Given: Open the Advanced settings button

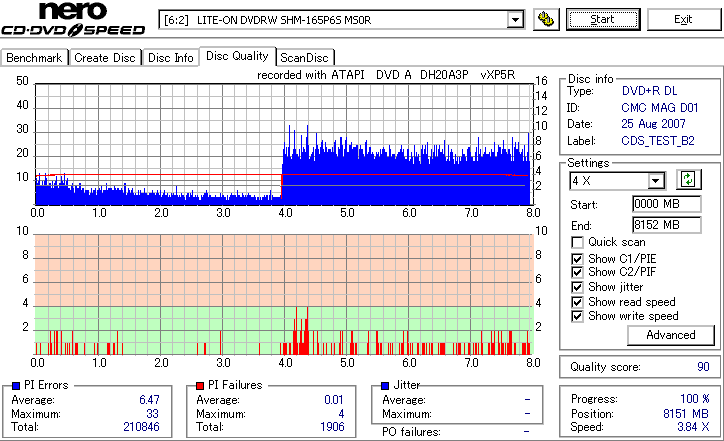Looking at the screenshot, I should coord(670,335).
